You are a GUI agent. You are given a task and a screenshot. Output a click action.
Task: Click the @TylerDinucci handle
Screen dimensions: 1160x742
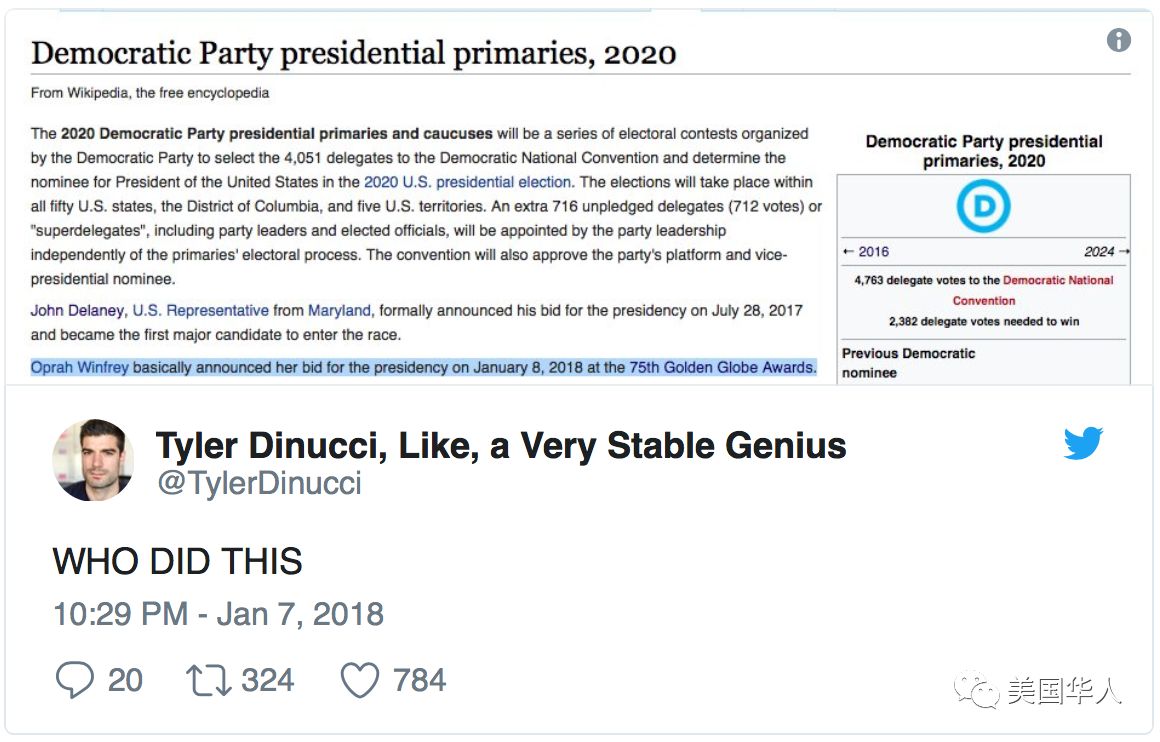258,483
